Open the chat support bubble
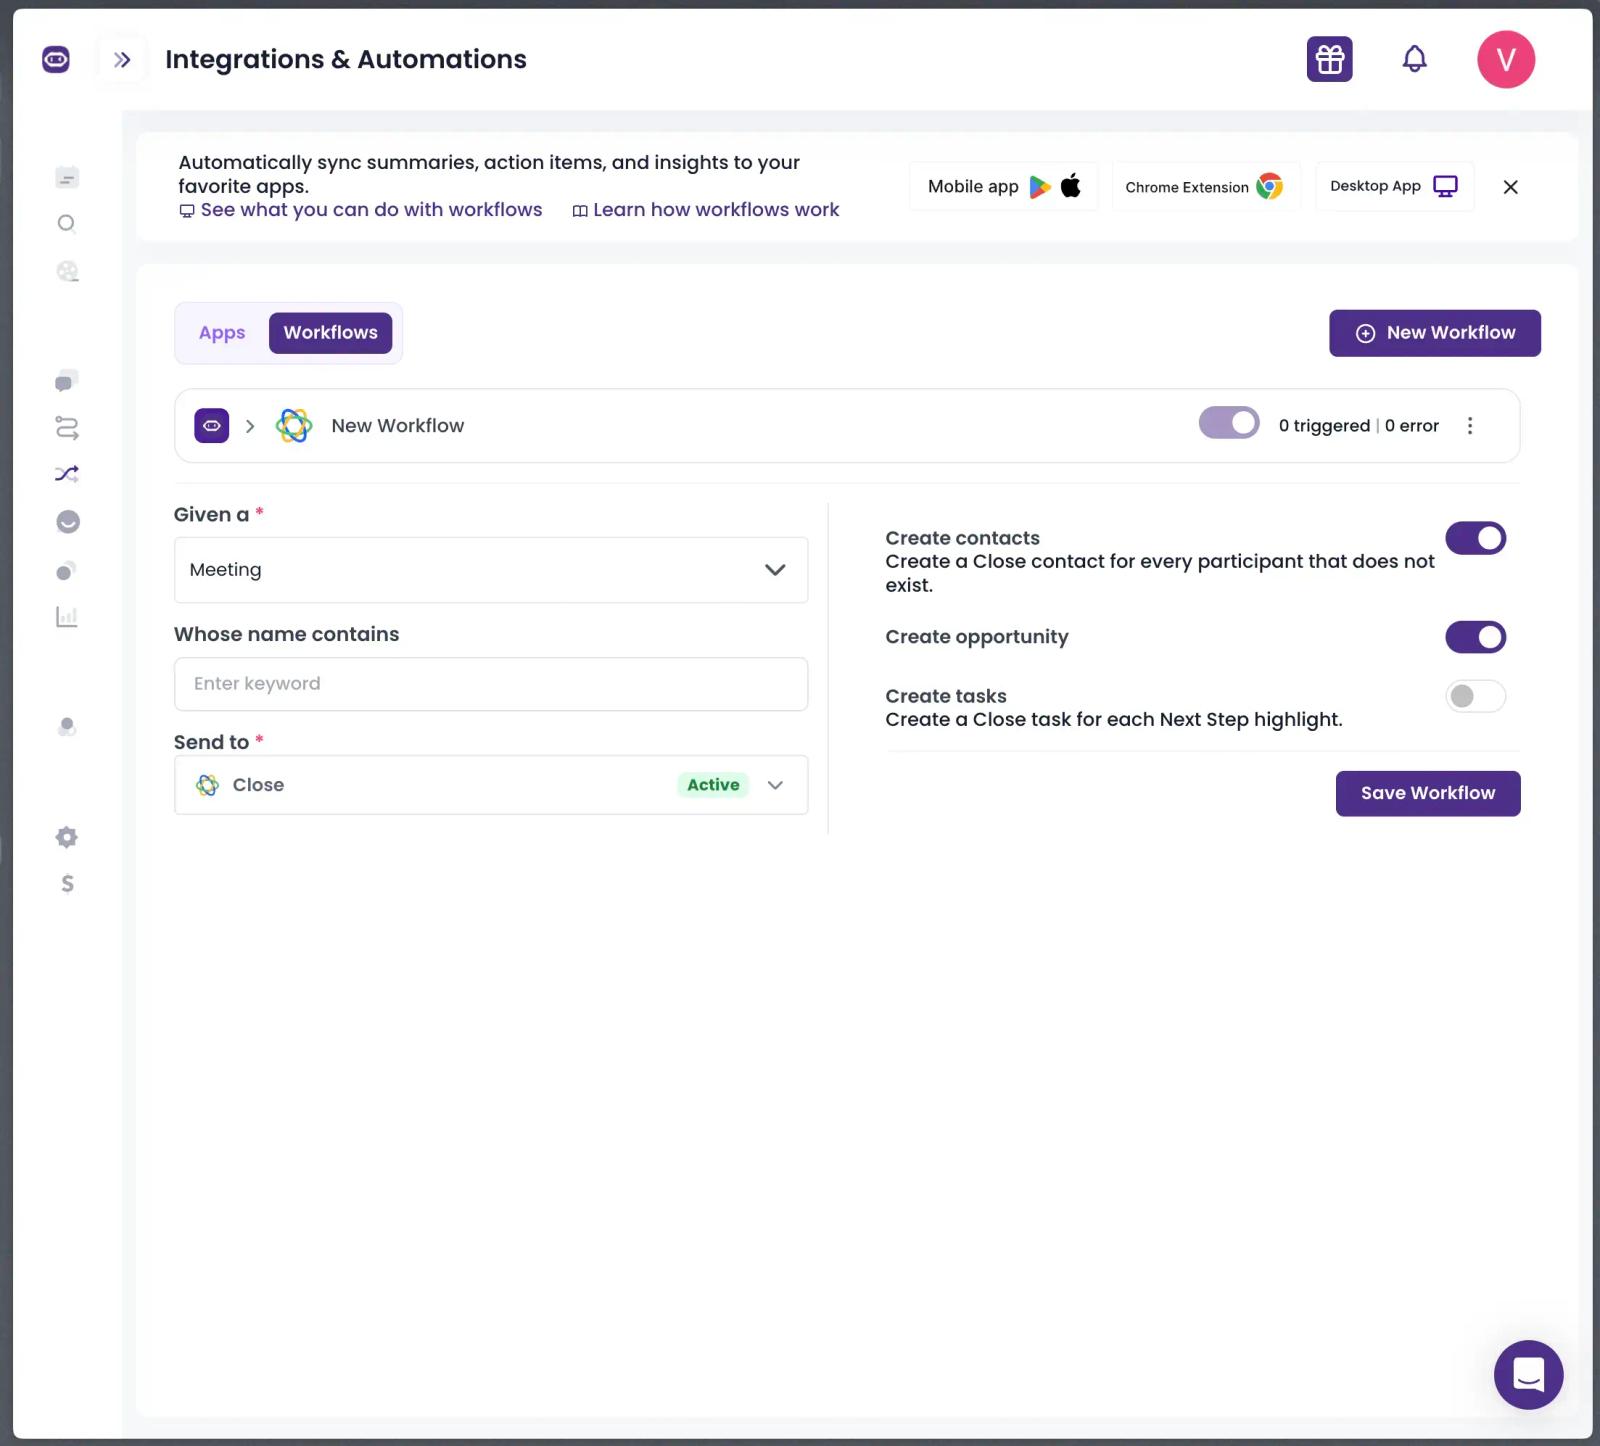 pos(1528,1374)
